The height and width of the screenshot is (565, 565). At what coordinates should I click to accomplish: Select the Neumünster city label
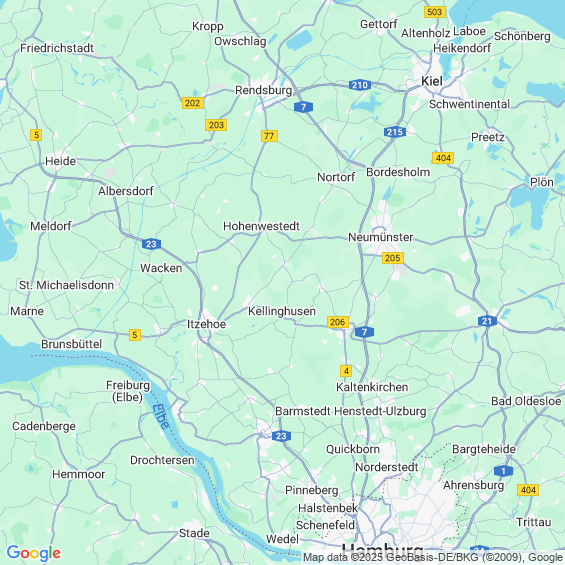[381, 237]
